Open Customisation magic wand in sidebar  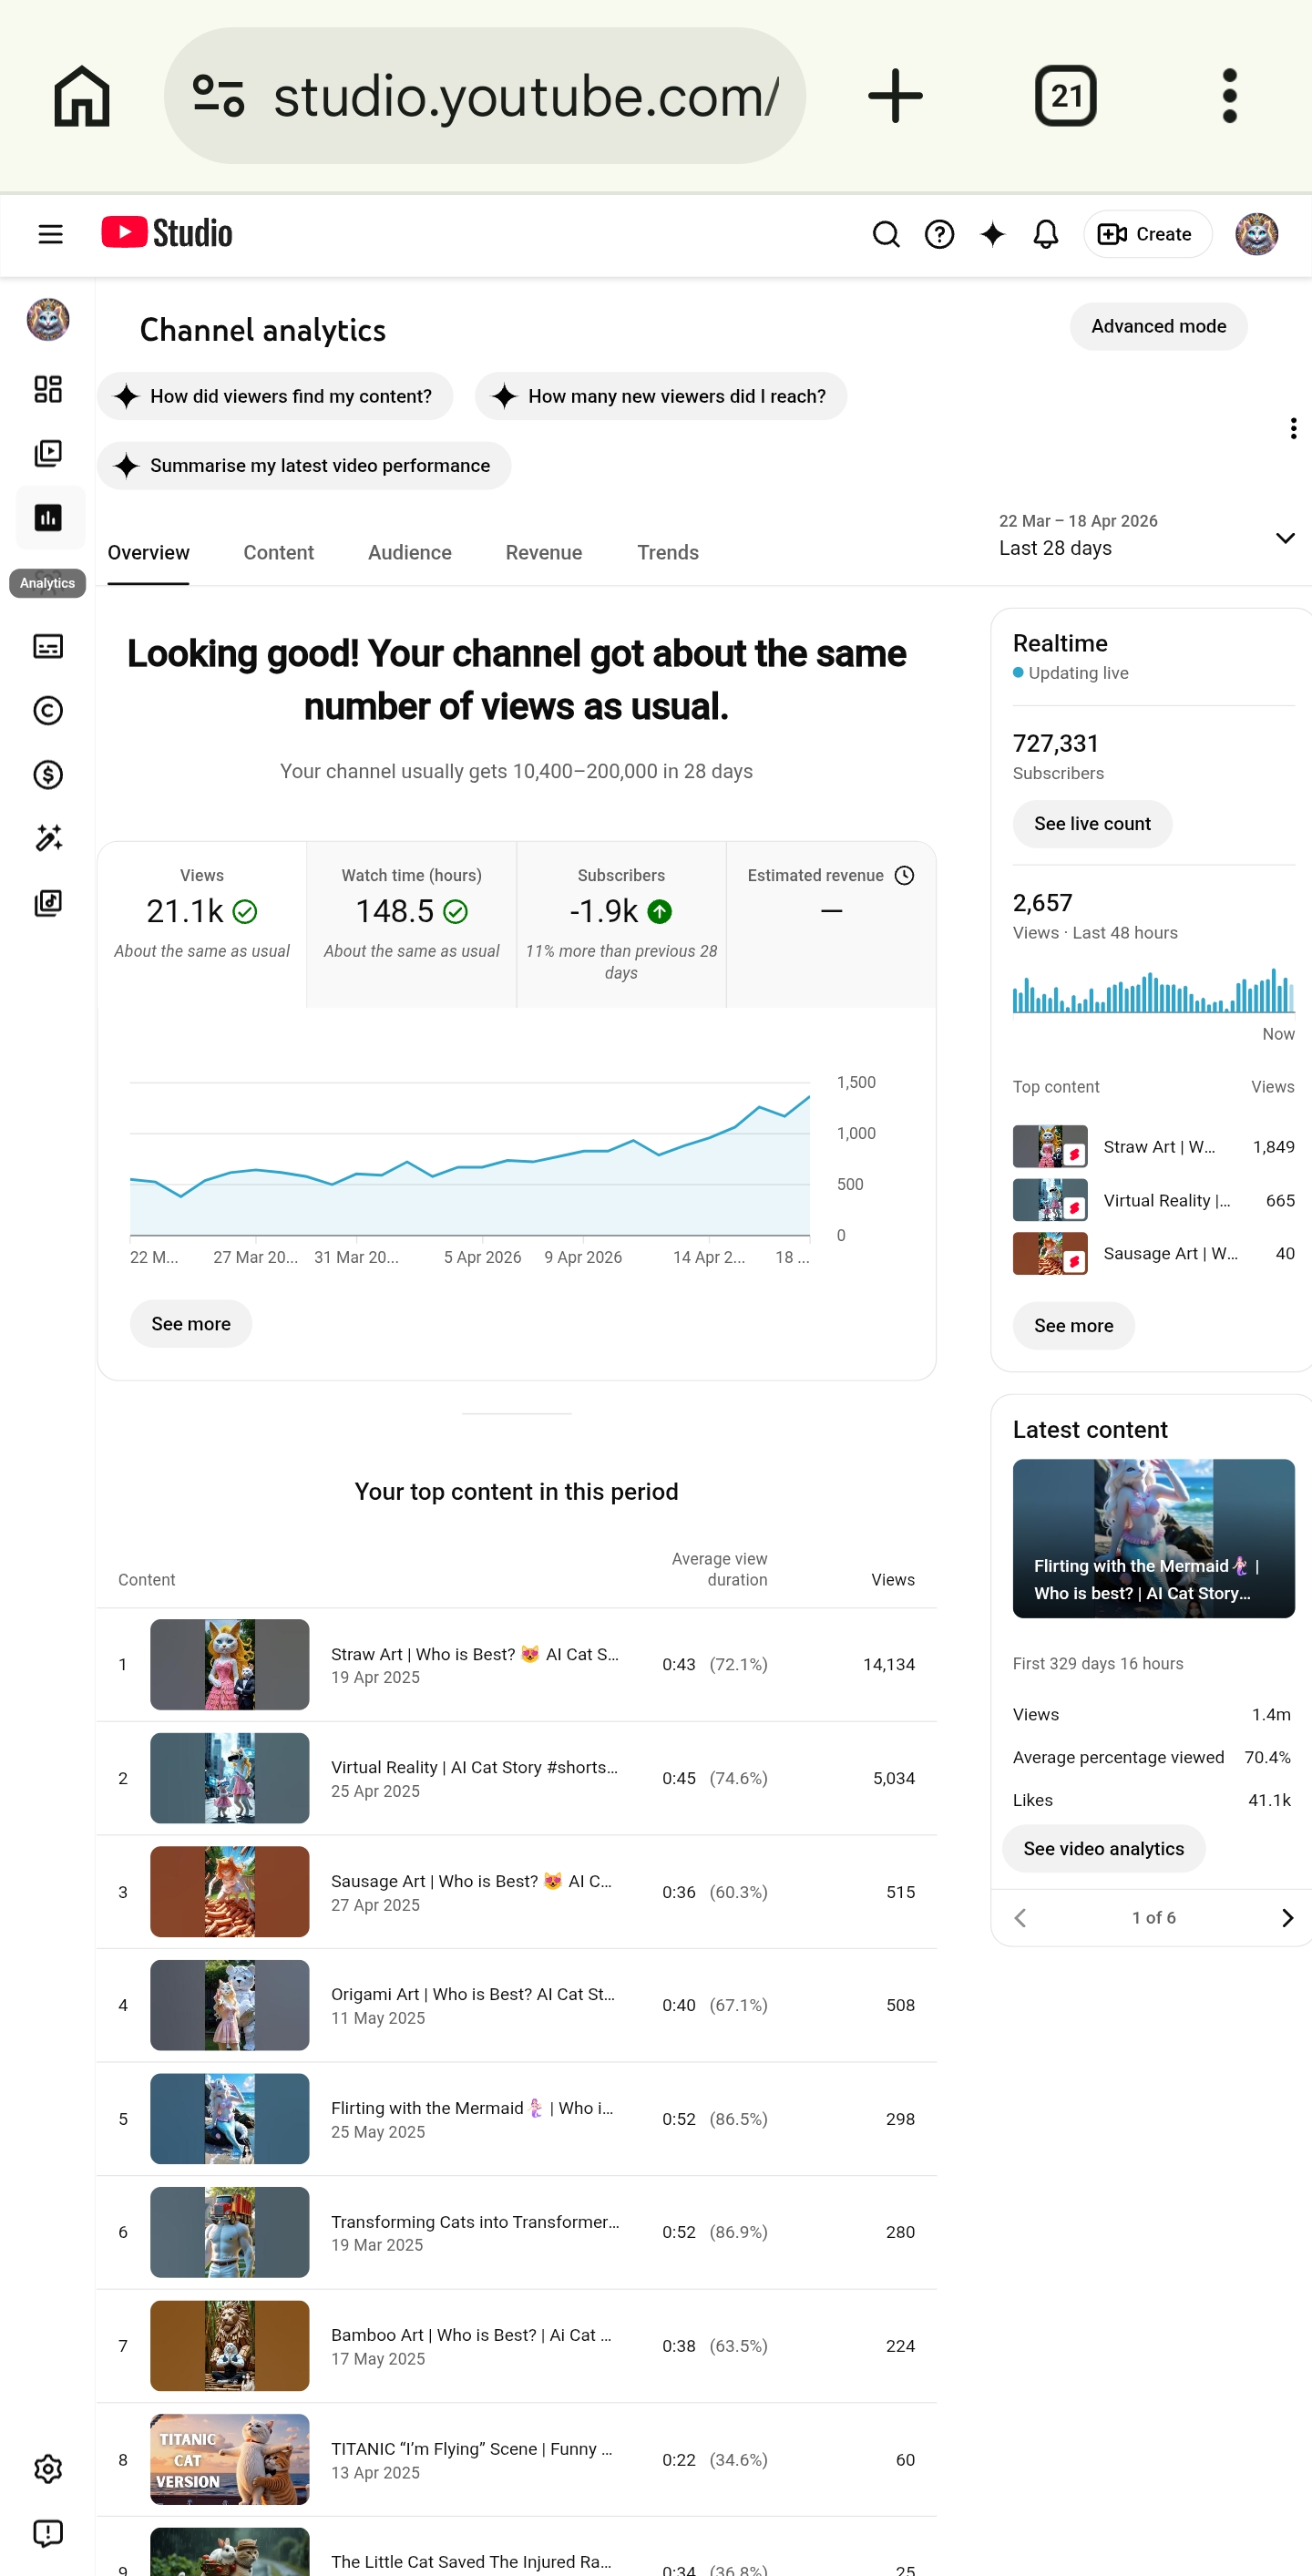click(x=48, y=838)
